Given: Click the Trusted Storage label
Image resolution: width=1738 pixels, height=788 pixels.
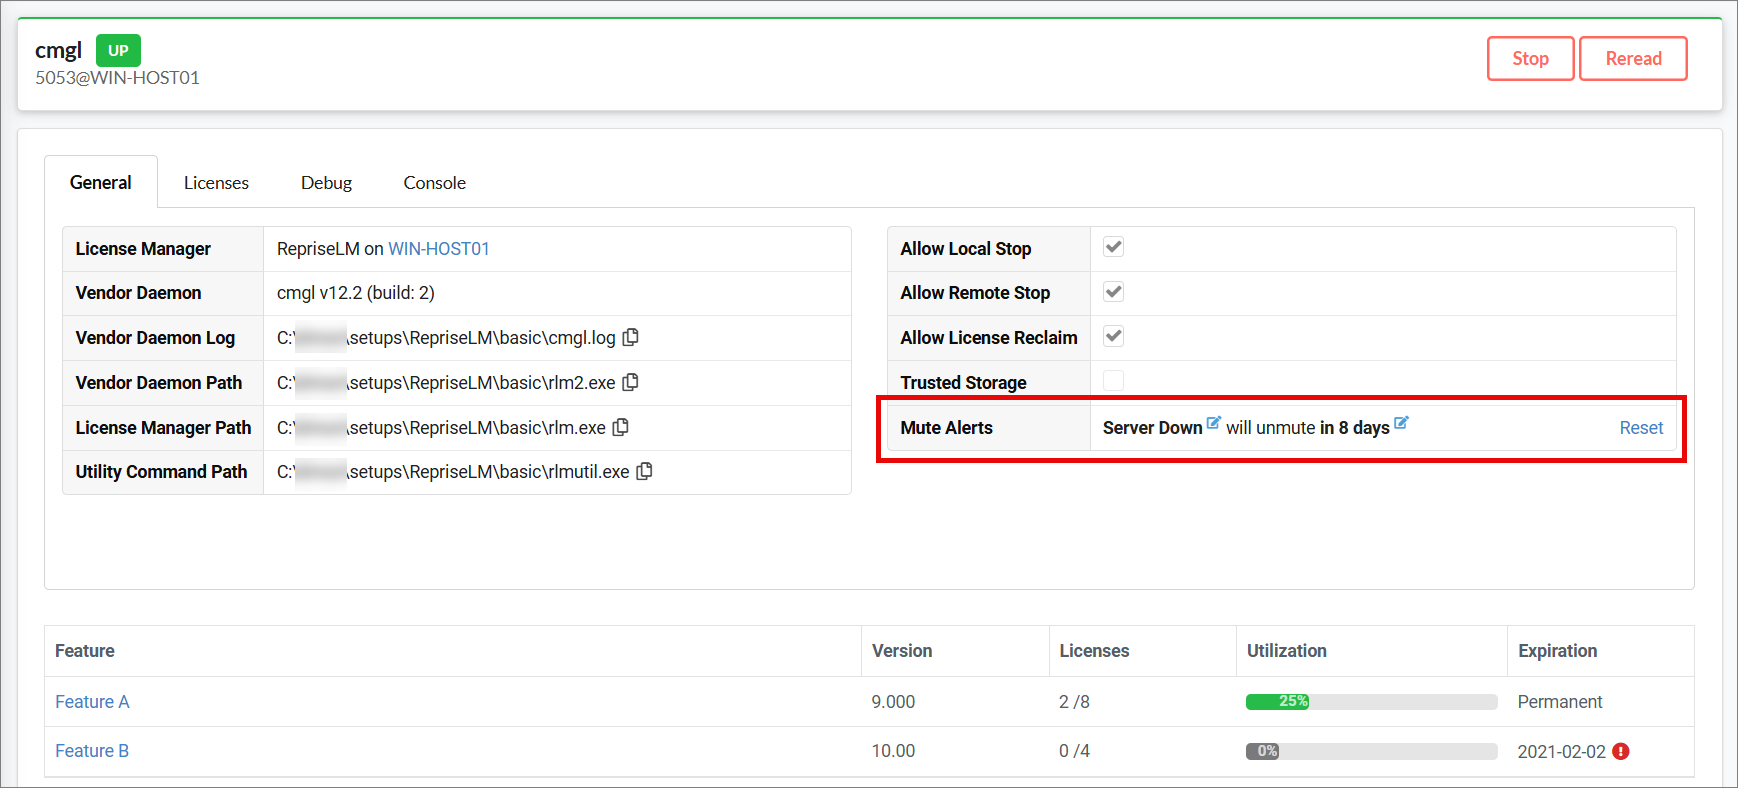Looking at the screenshot, I should [963, 383].
